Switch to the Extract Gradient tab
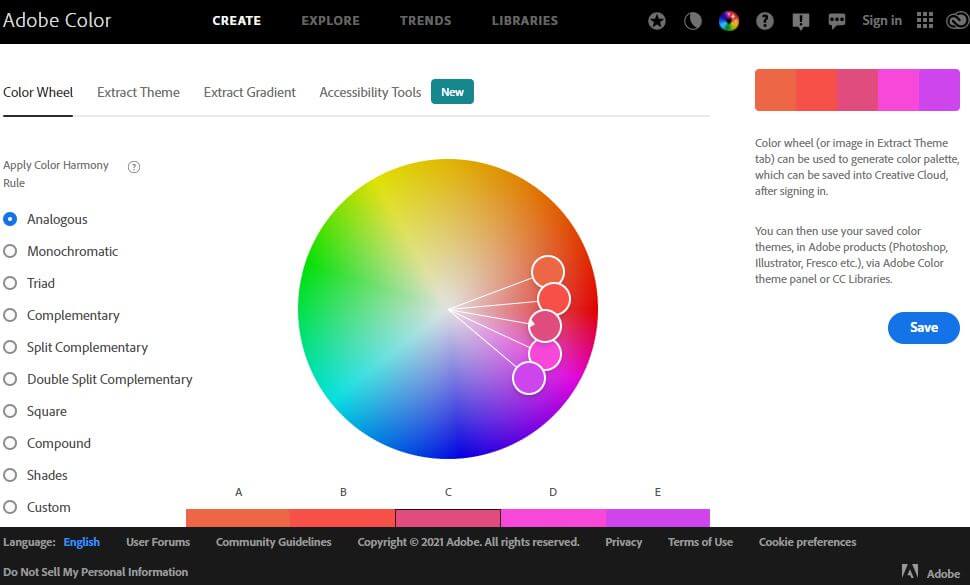 tap(250, 93)
